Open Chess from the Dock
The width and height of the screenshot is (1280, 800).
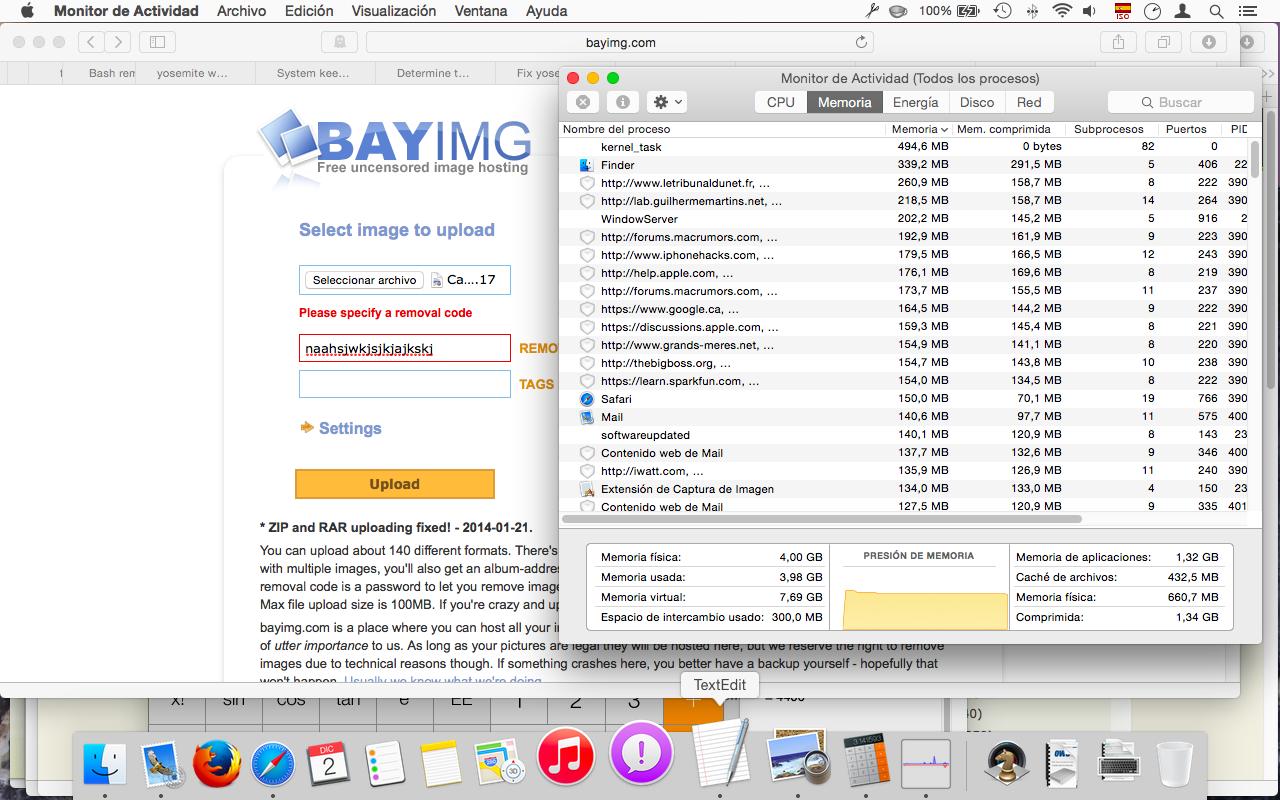[x=1007, y=765]
